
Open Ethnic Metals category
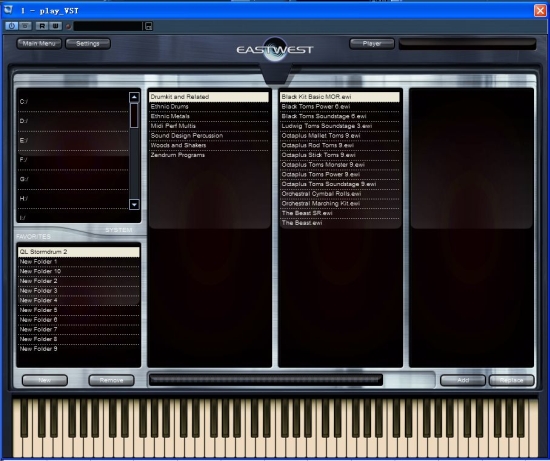coord(209,116)
